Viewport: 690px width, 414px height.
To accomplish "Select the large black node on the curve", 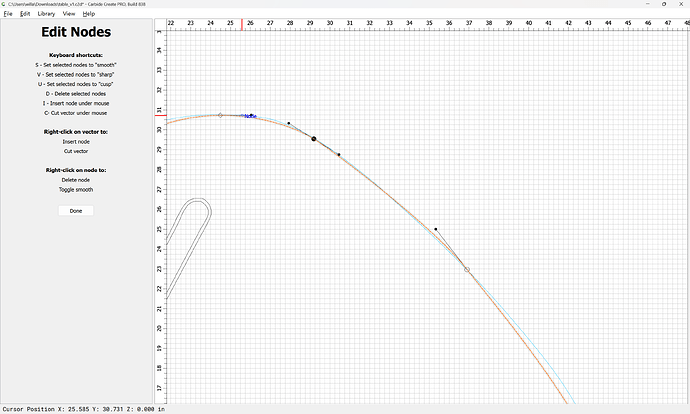I will point(314,139).
